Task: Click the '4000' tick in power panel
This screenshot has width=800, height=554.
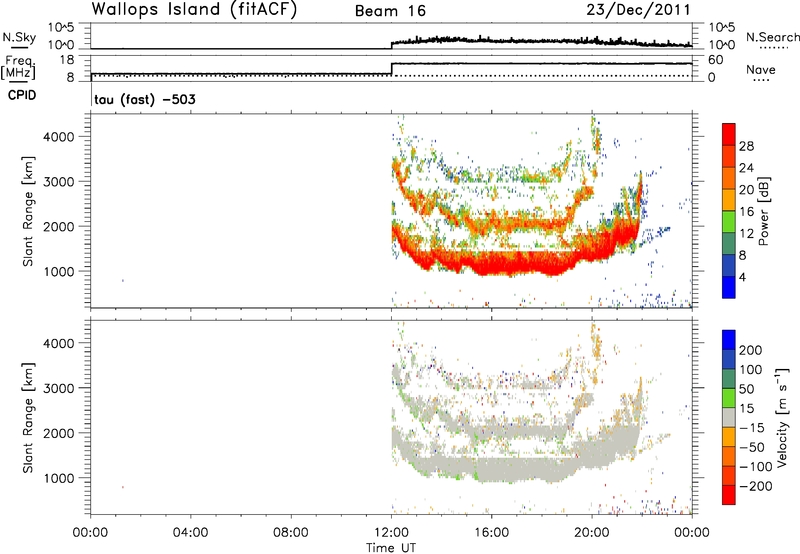Action: point(59,137)
